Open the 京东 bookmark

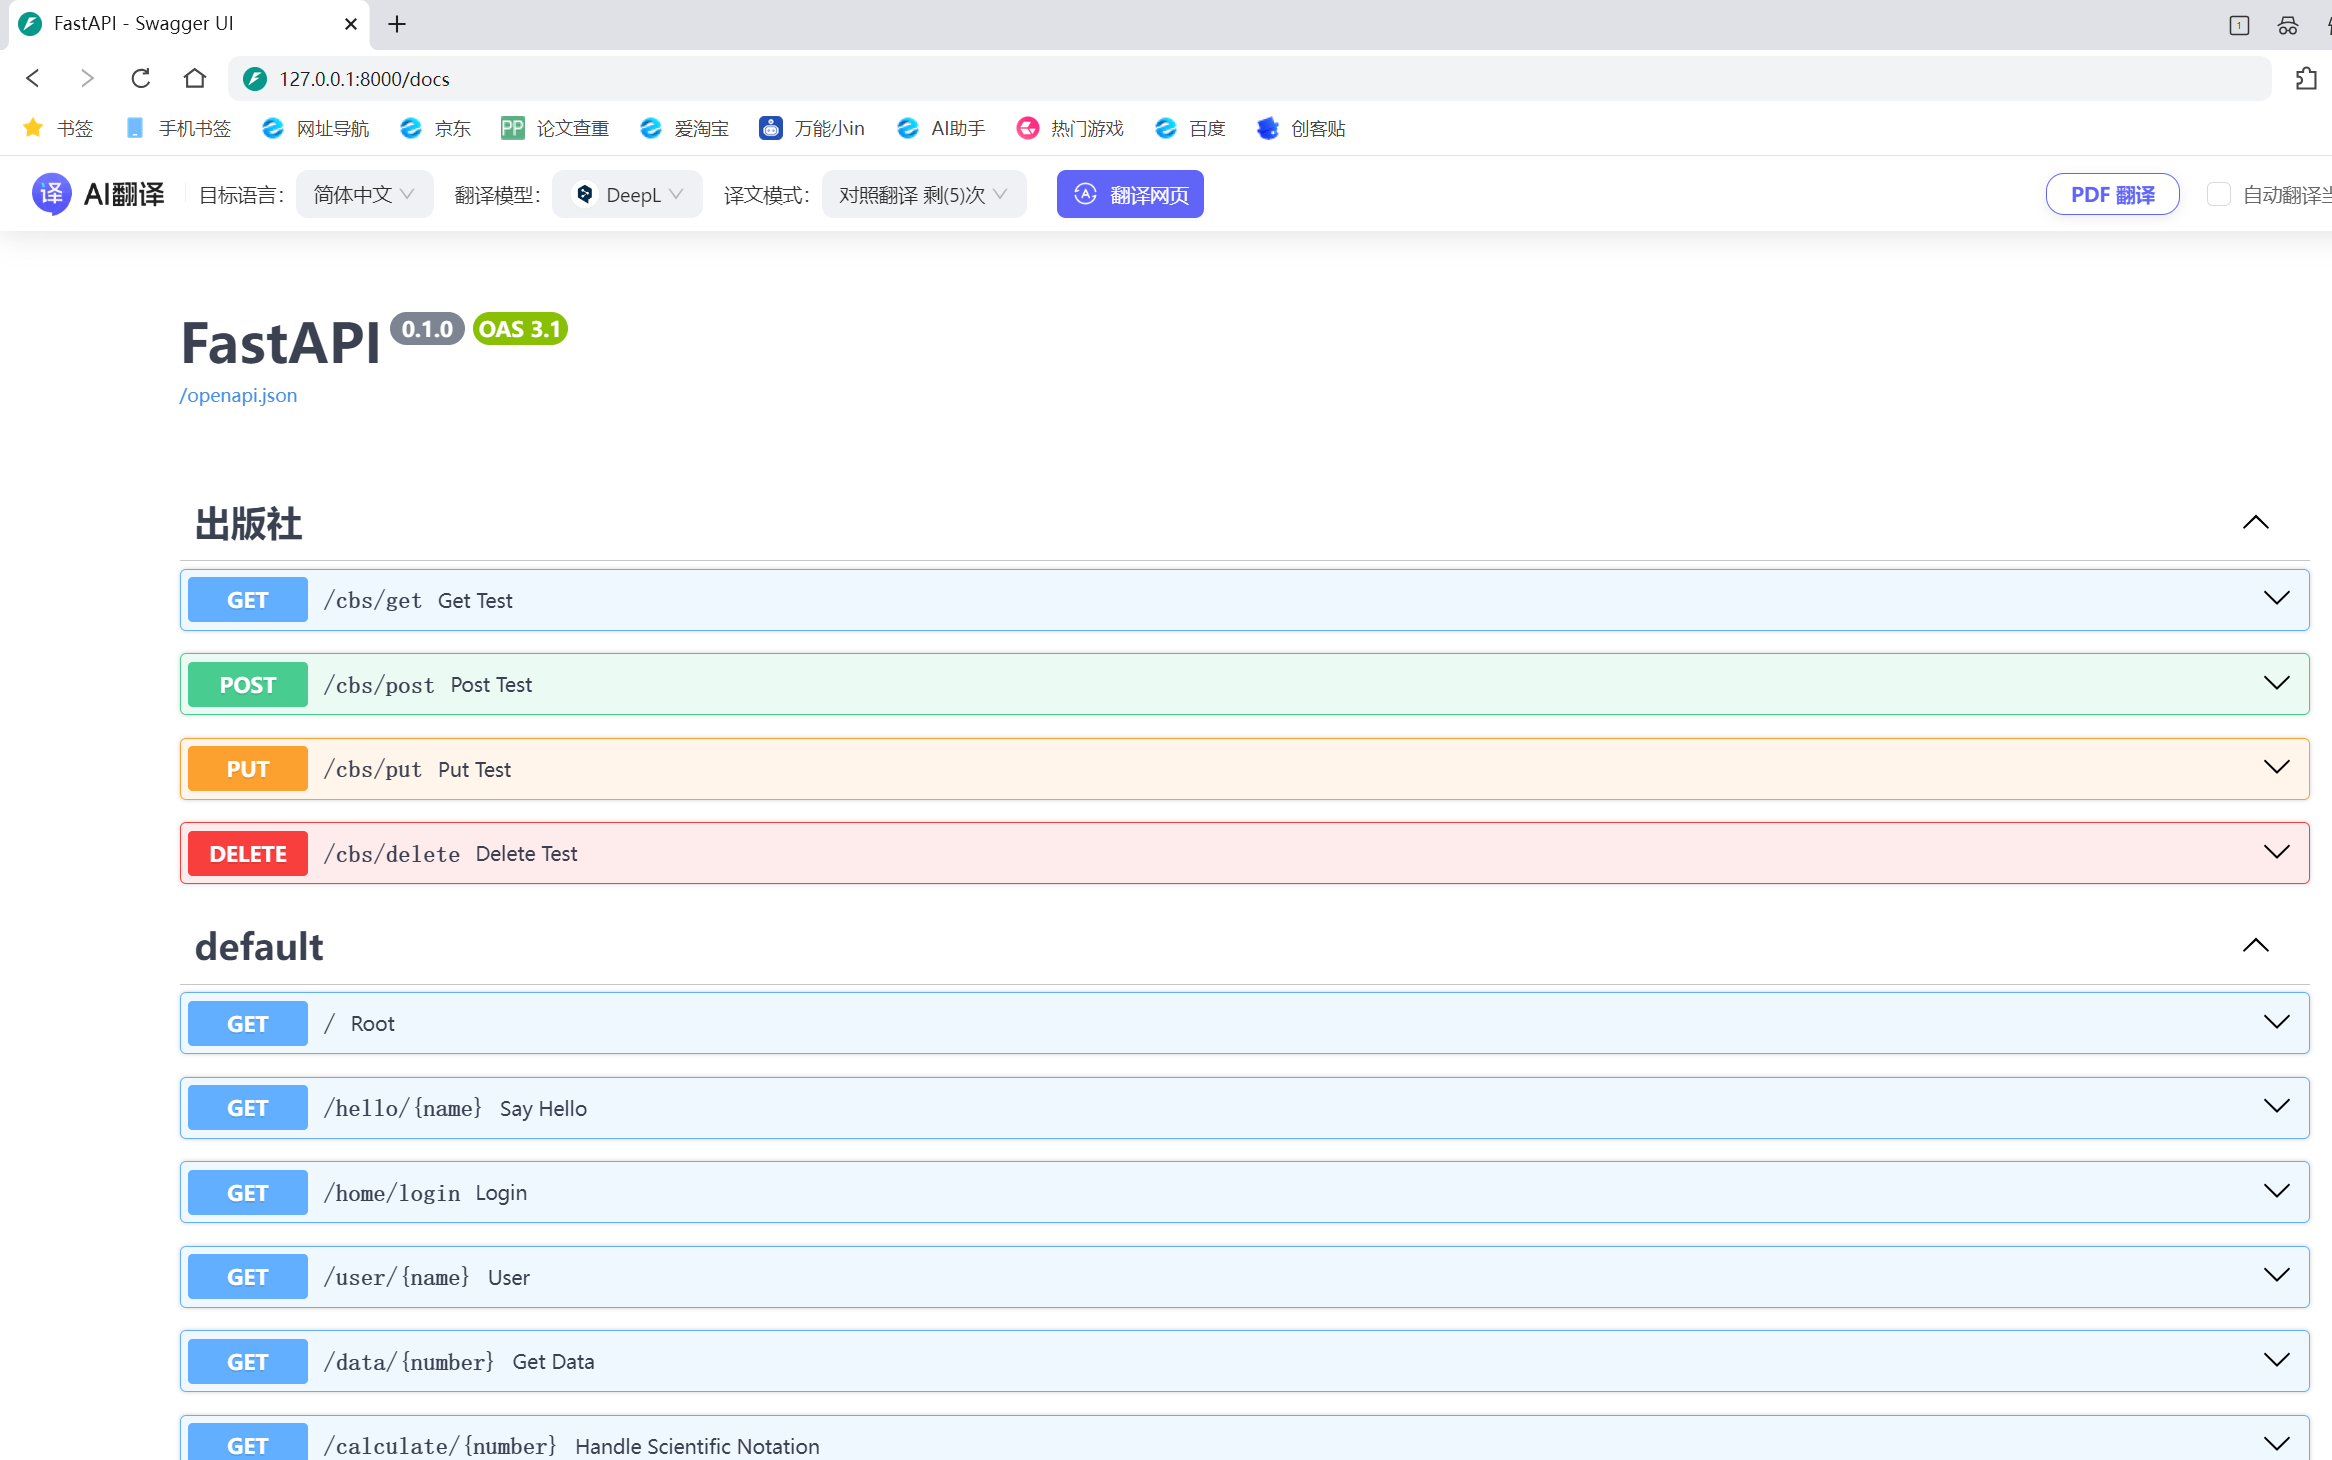(x=435, y=128)
